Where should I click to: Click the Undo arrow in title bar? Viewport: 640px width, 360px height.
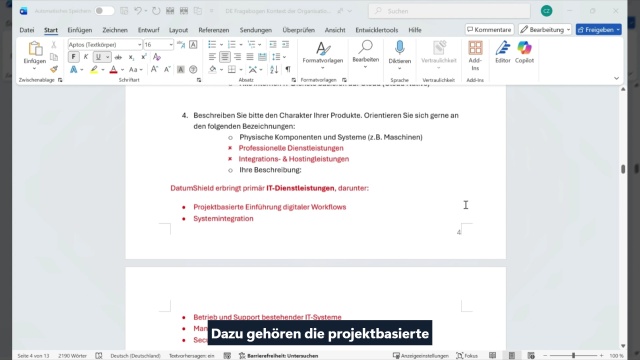point(138,11)
